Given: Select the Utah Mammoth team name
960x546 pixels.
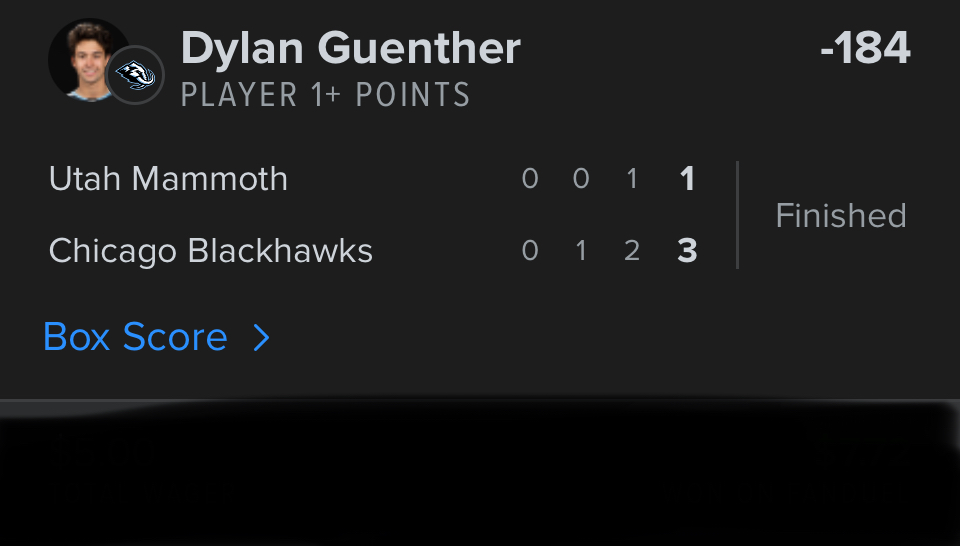Looking at the screenshot, I should point(168,179).
